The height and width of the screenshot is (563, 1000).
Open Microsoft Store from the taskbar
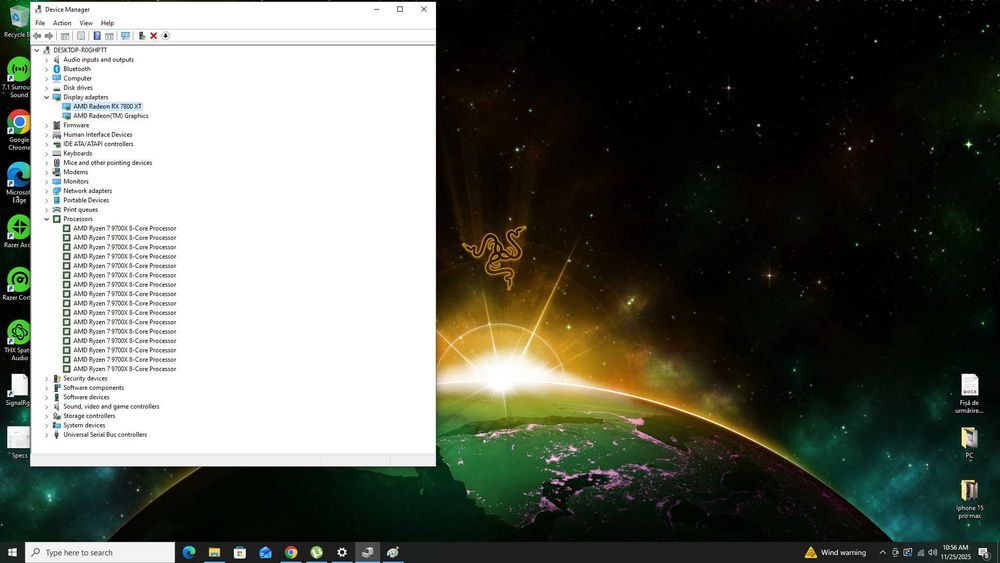(240, 552)
